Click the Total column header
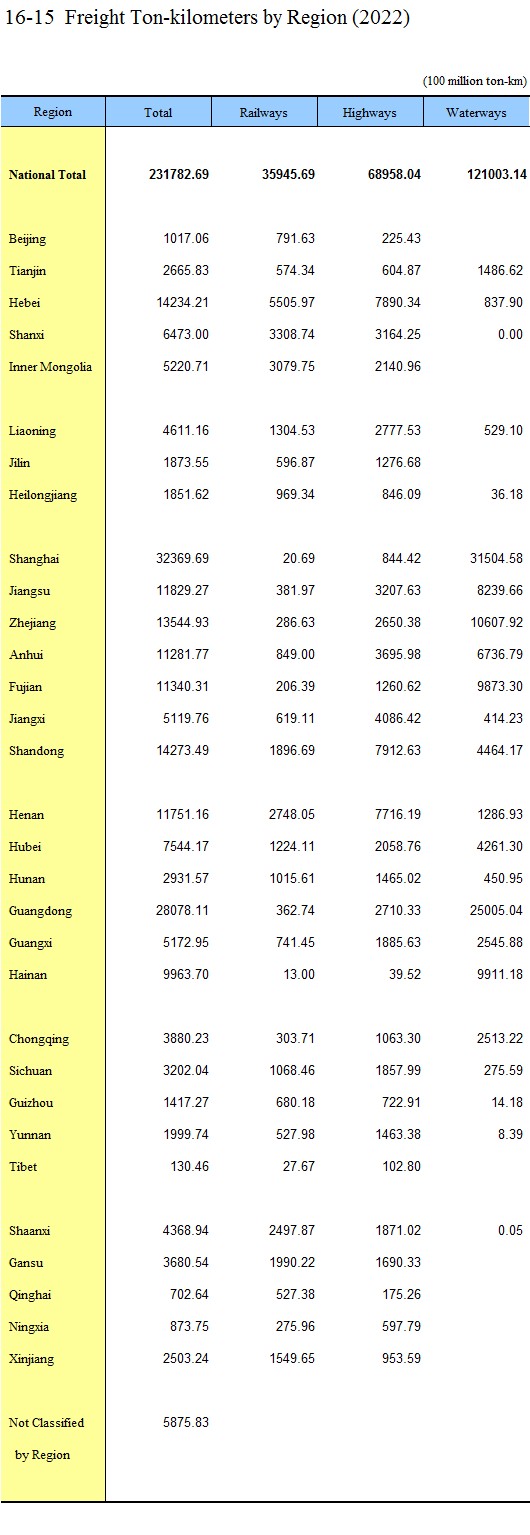This screenshot has width=530, height=1535. (158, 112)
